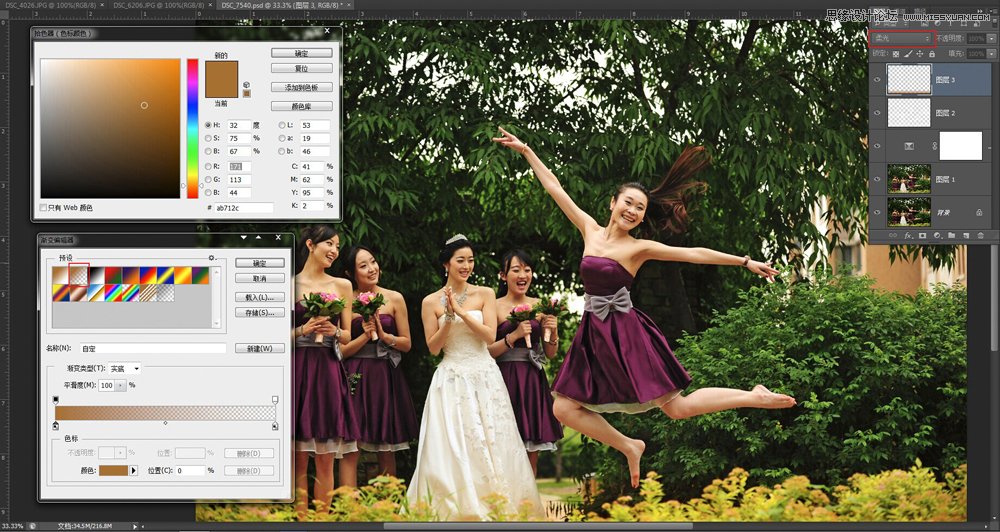
Task: Click 存储(S)... button
Action: [260, 313]
